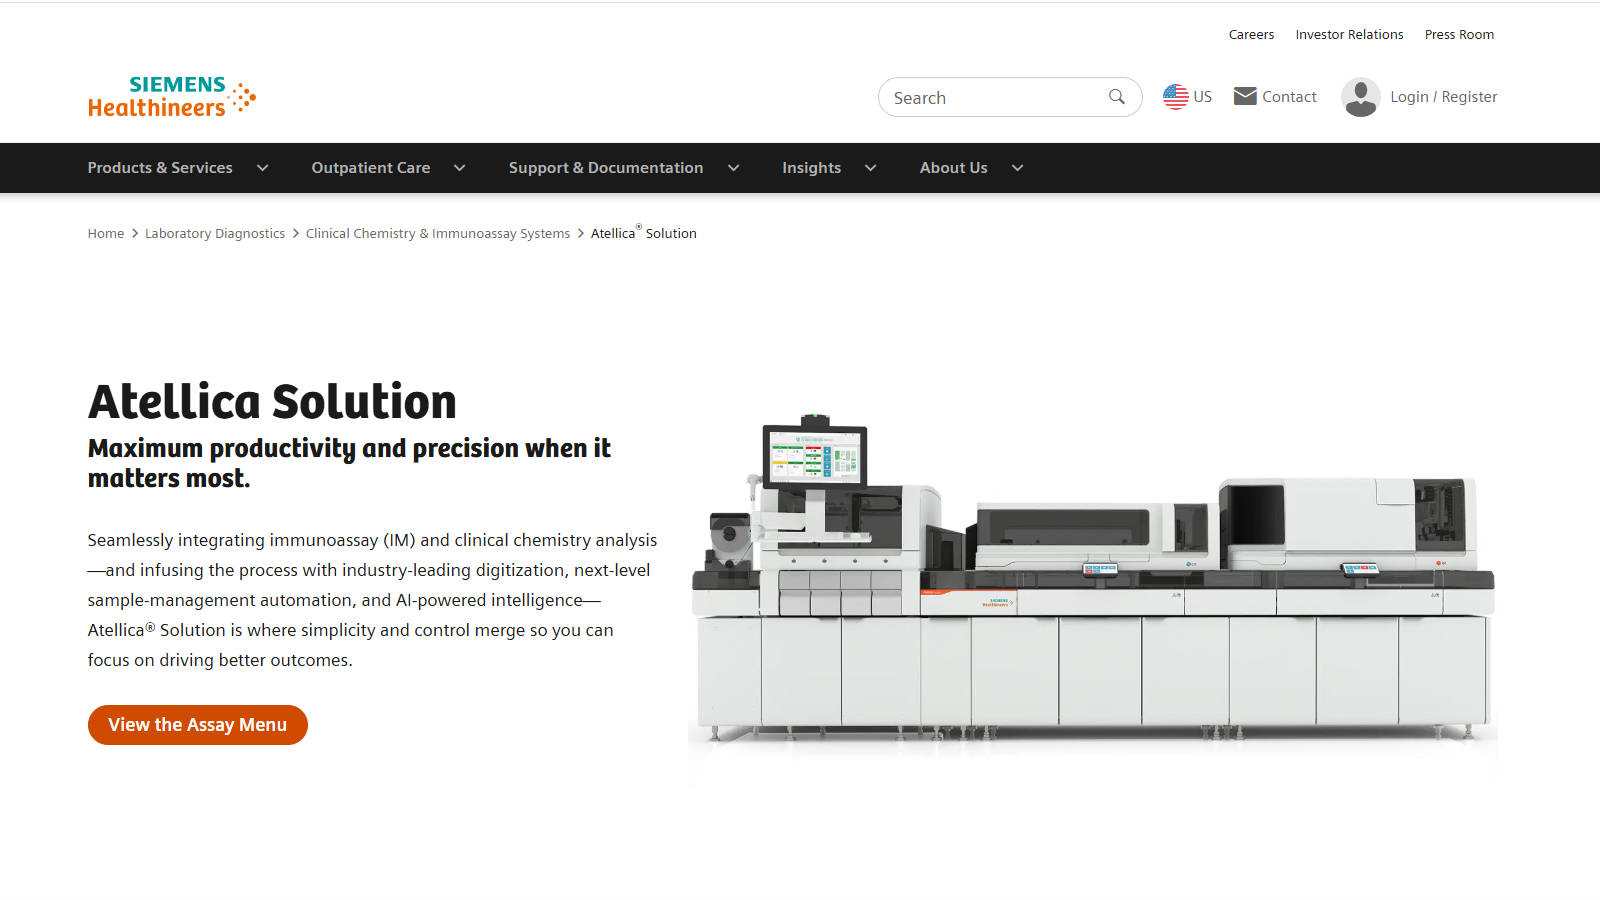Click the Siemens Healthineers logo
1600x900 pixels.
(172, 97)
